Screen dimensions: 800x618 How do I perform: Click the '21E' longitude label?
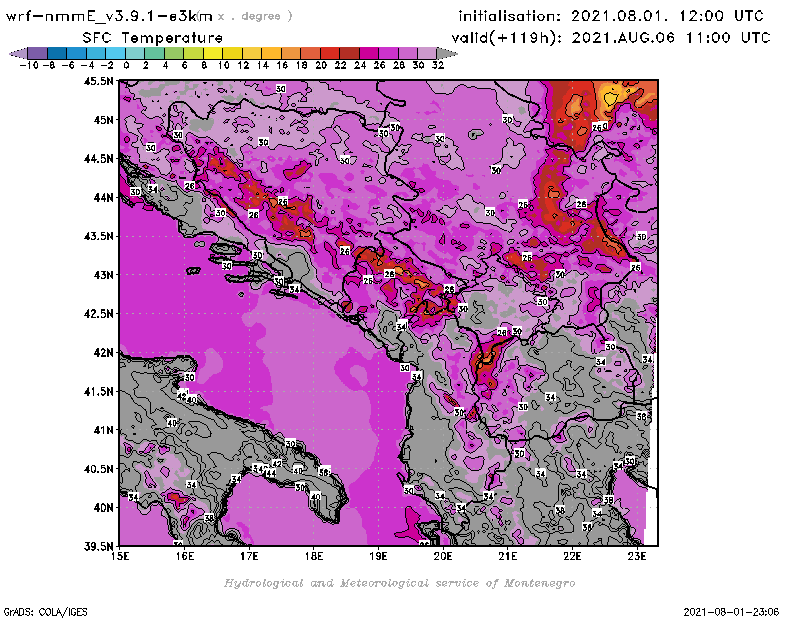pyautogui.click(x=508, y=556)
